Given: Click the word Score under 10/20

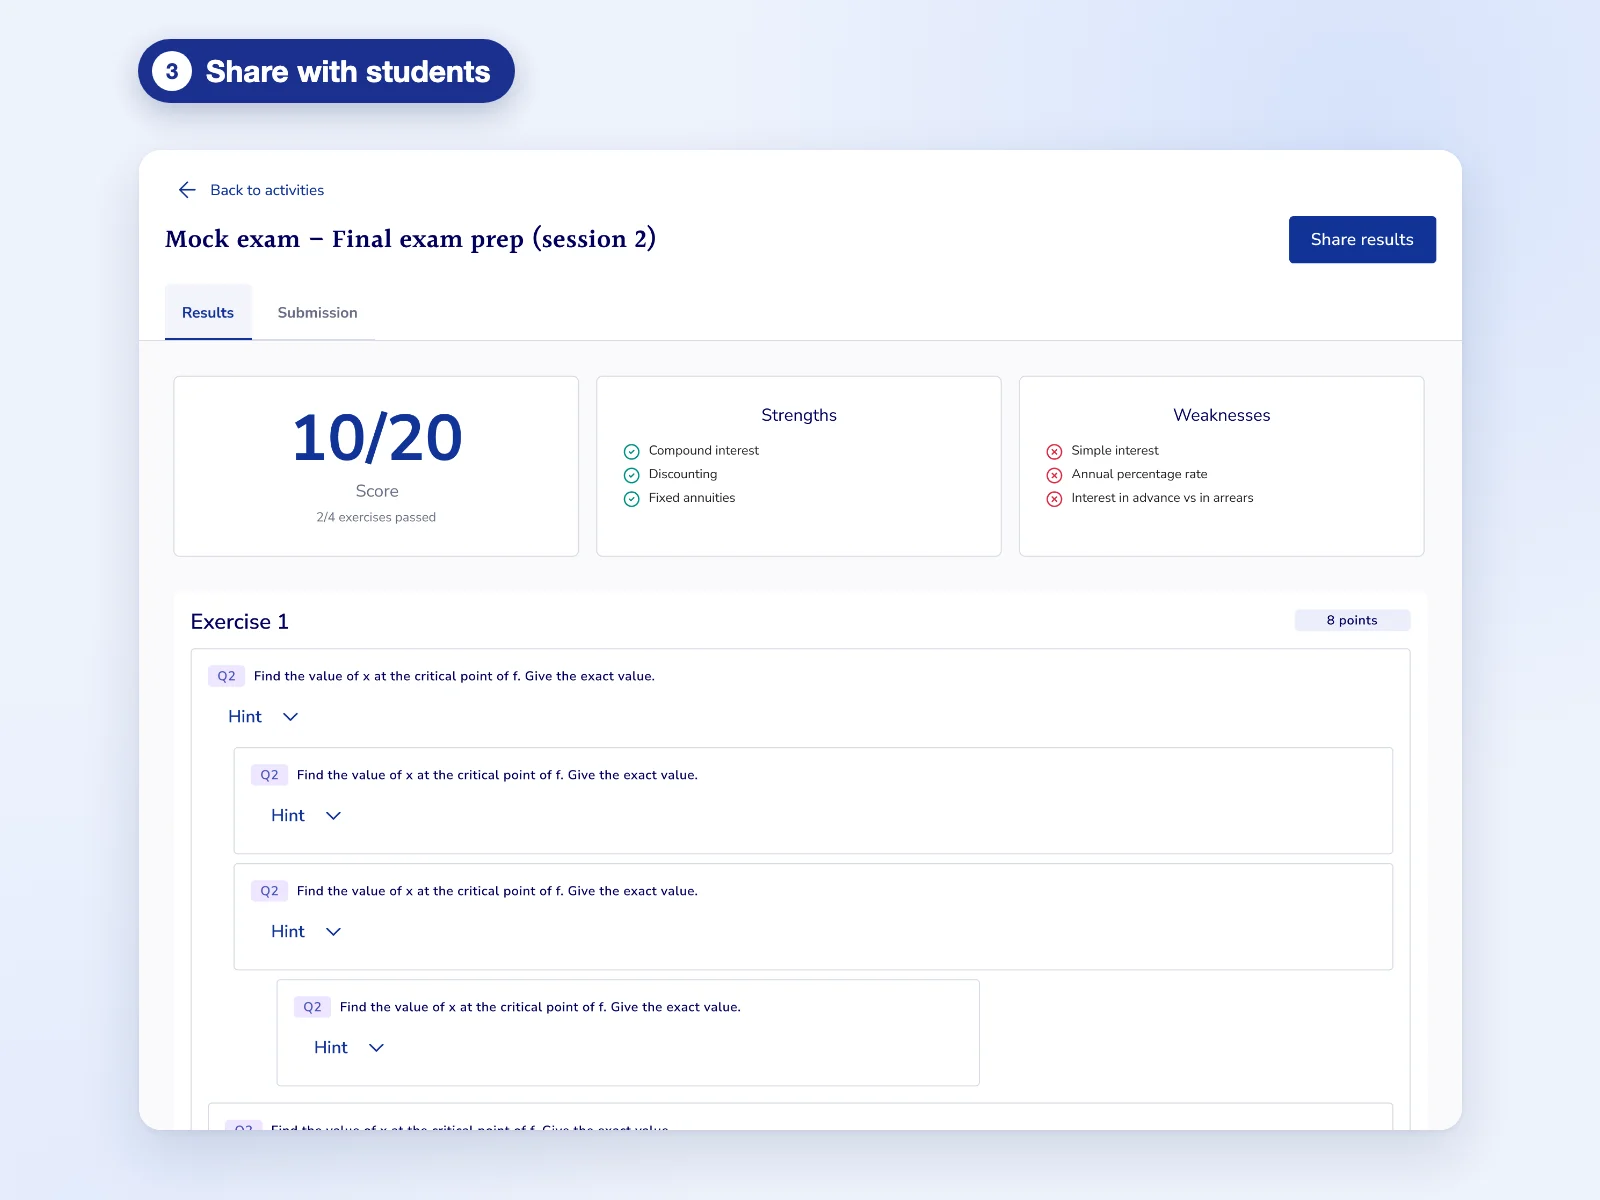Looking at the screenshot, I should coord(377,491).
